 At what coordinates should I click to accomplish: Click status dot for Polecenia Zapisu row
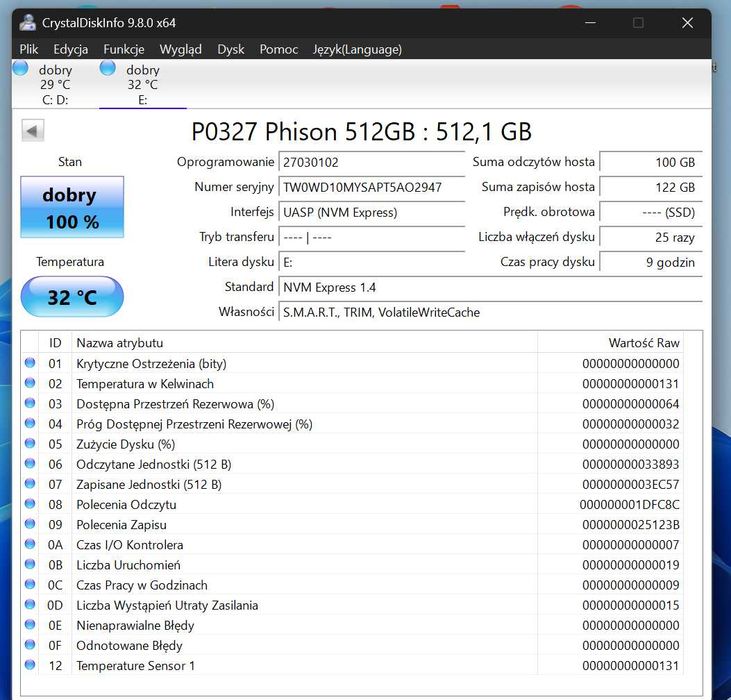(x=30, y=524)
